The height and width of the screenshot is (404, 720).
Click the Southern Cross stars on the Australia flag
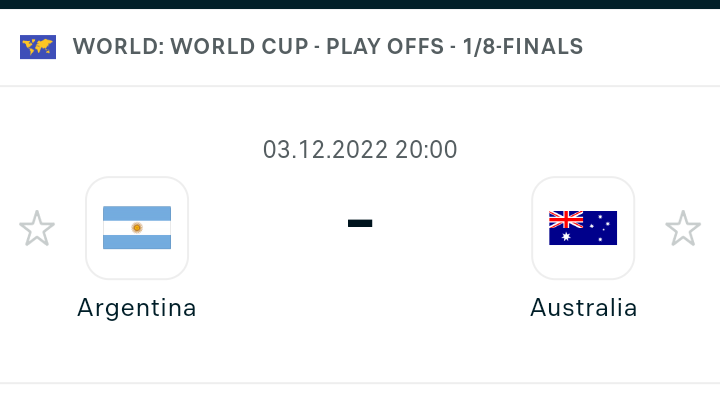(x=600, y=228)
